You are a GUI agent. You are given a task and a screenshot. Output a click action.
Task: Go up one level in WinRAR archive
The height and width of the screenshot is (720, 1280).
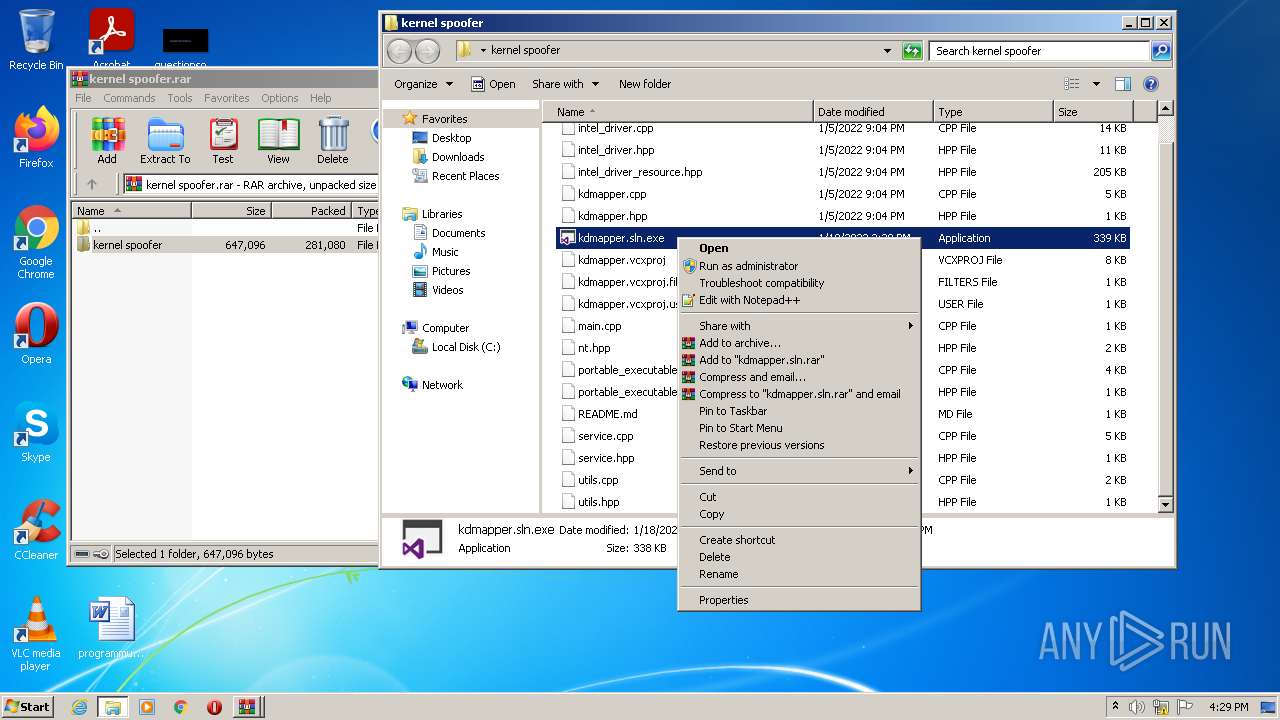(92, 184)
